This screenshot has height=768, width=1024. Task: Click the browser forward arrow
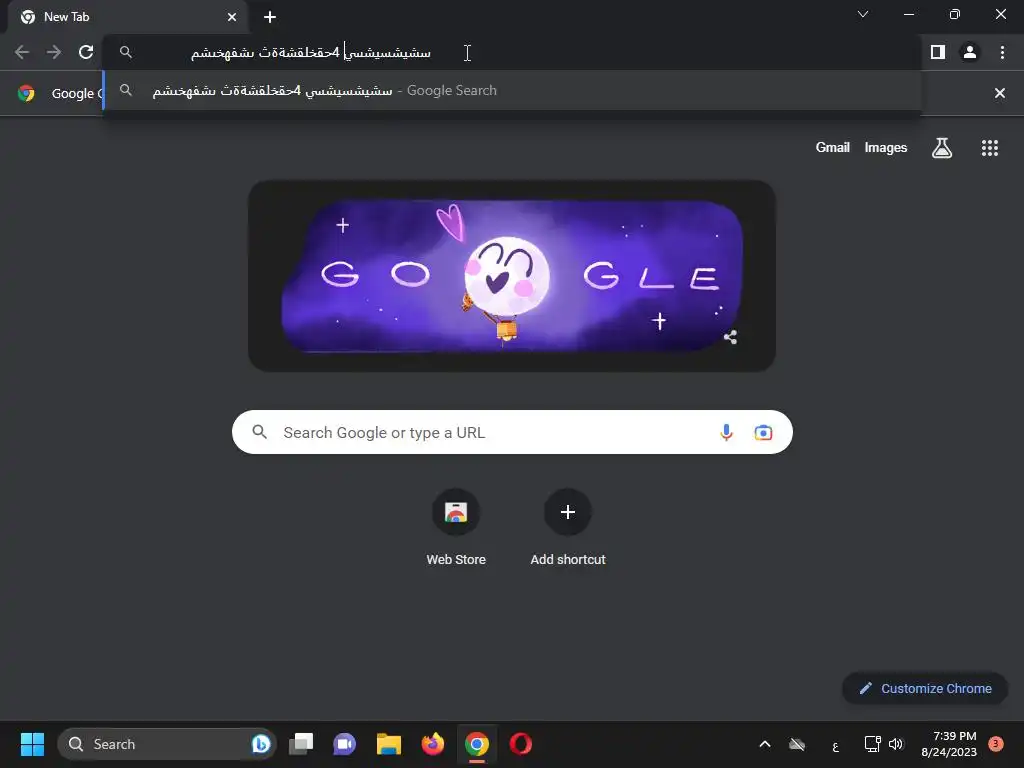pyautogui.click(x=54, y=52)
